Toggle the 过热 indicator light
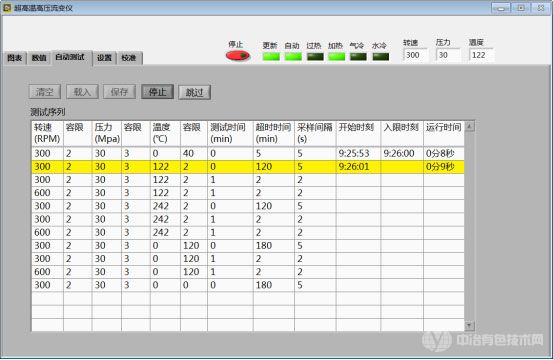Image resolution: width=553 pixels, height=360 pixels. pos(315,56)
